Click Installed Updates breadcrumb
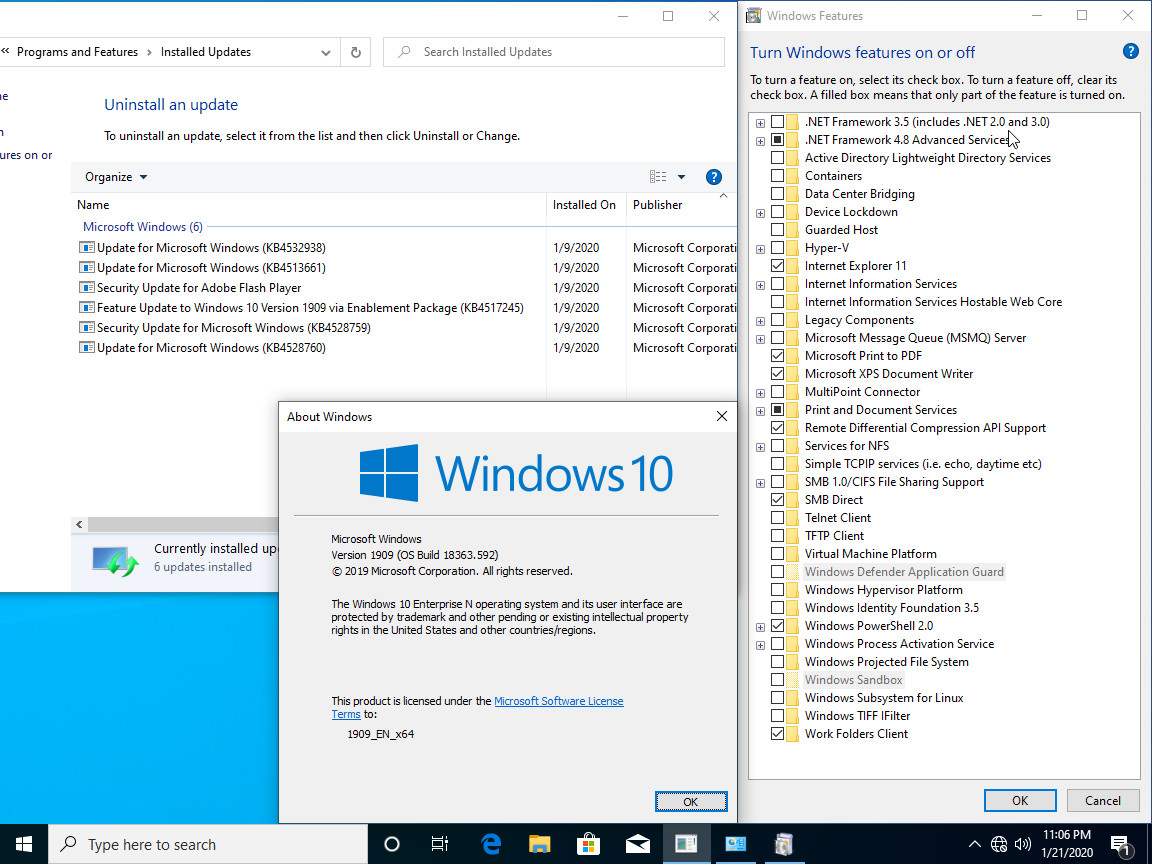Image resolution: width=1152 pixels, height=864 pixels. point(206,52)
